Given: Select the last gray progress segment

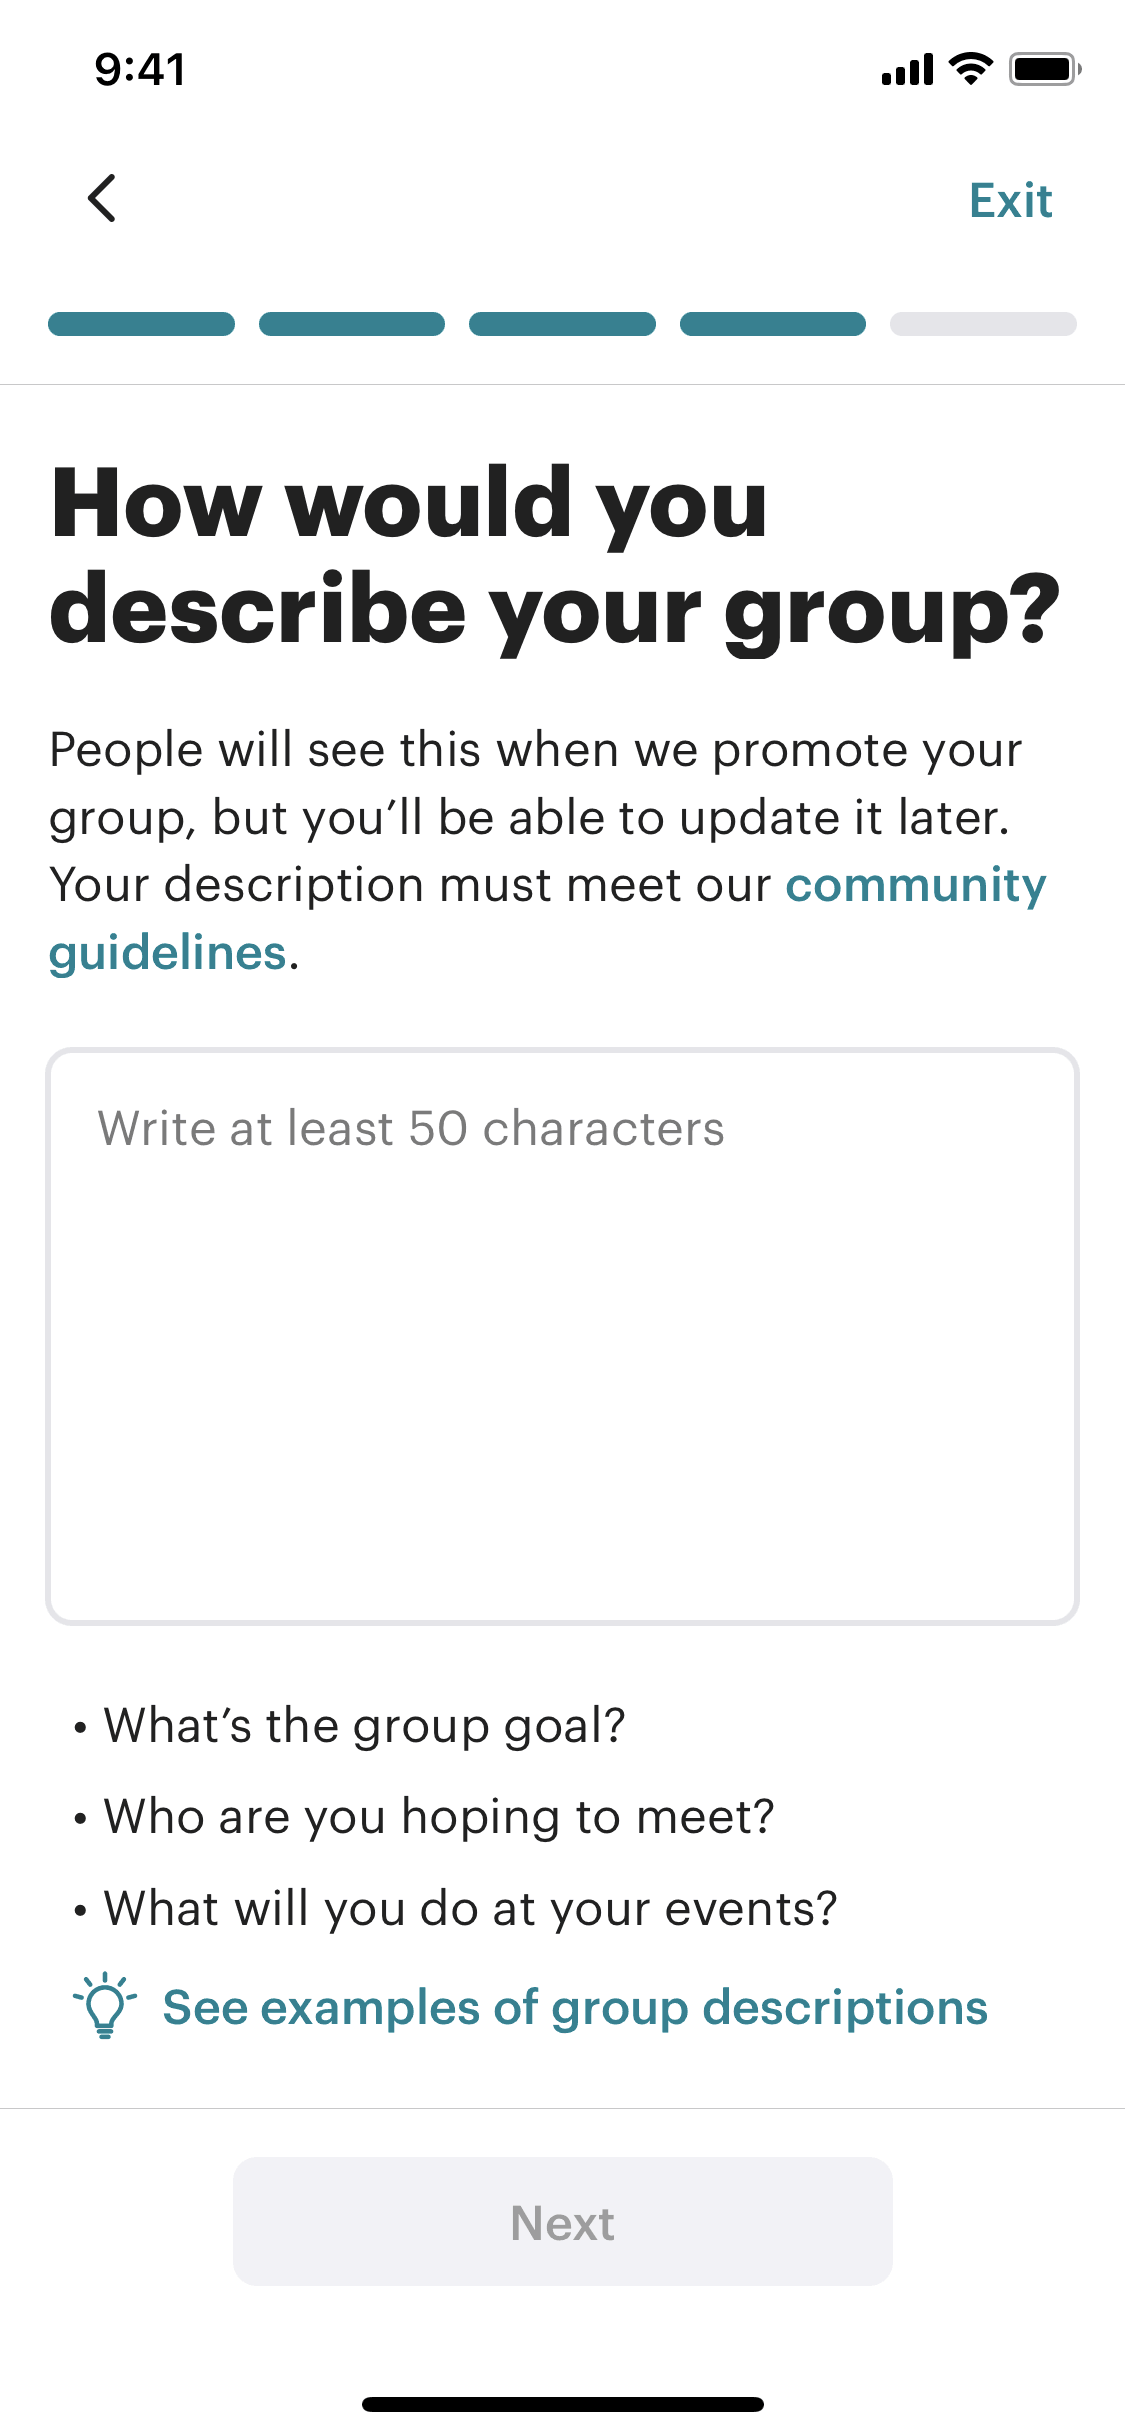Looking at the screenshot, I should click(983, 324).
